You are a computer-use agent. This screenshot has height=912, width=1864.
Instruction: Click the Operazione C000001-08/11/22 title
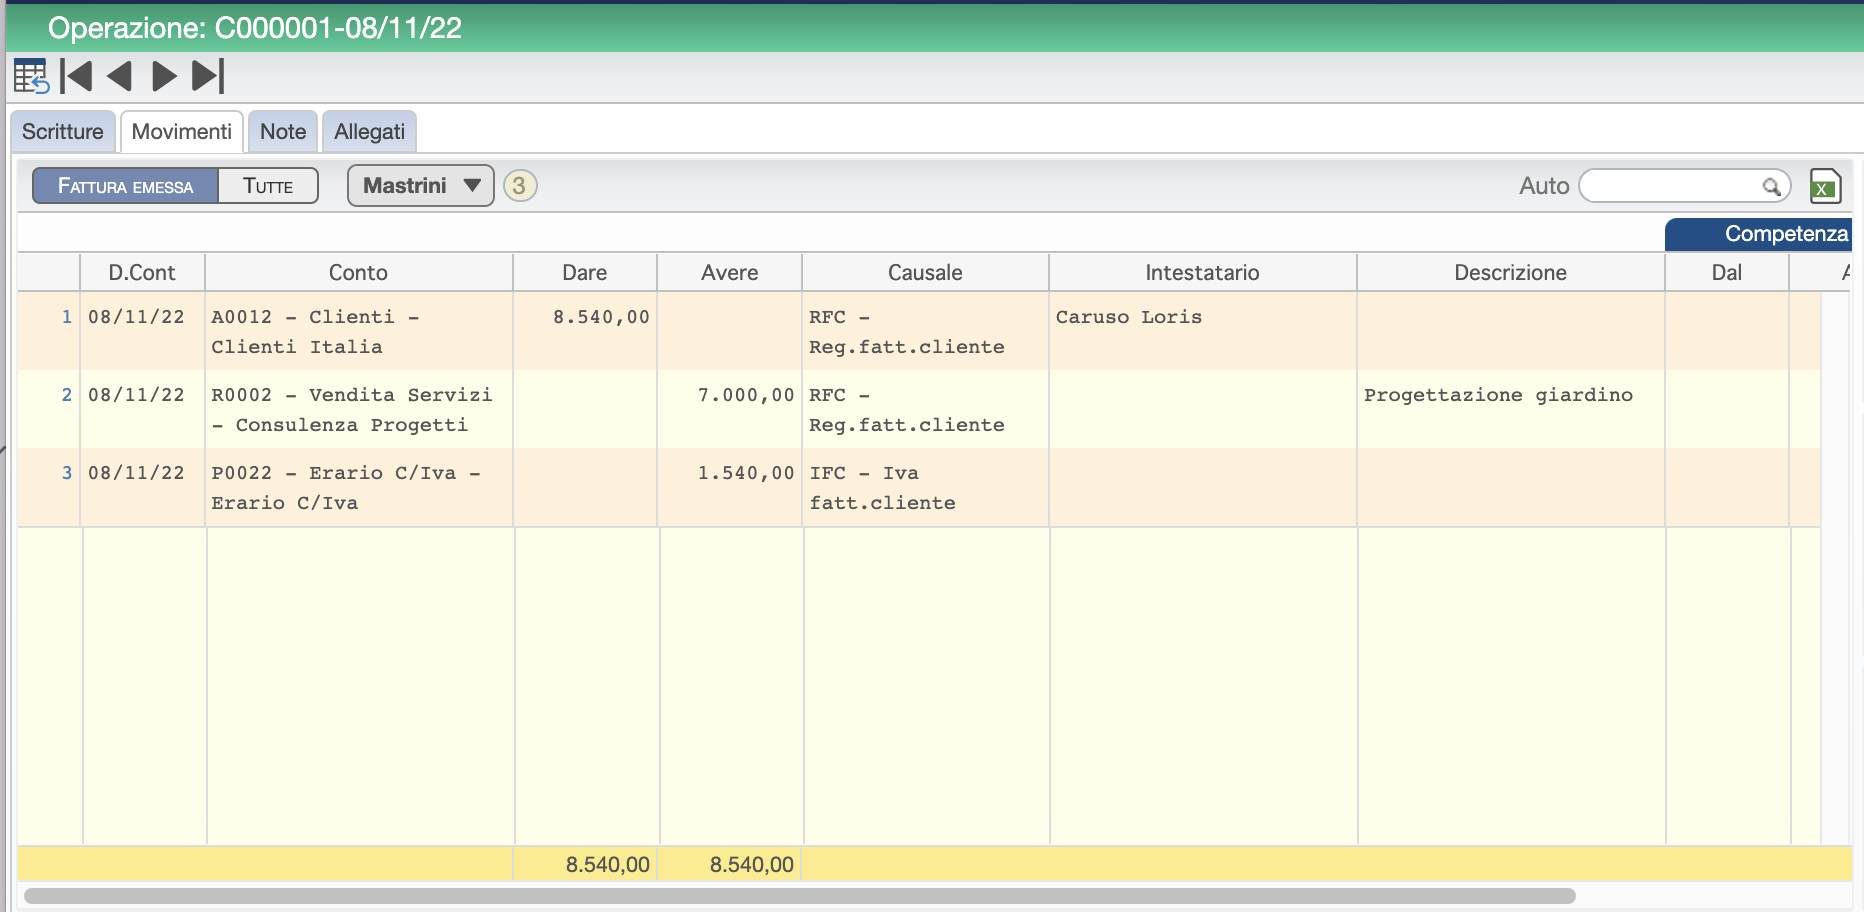pyautogui.click(x=255, y=28)
